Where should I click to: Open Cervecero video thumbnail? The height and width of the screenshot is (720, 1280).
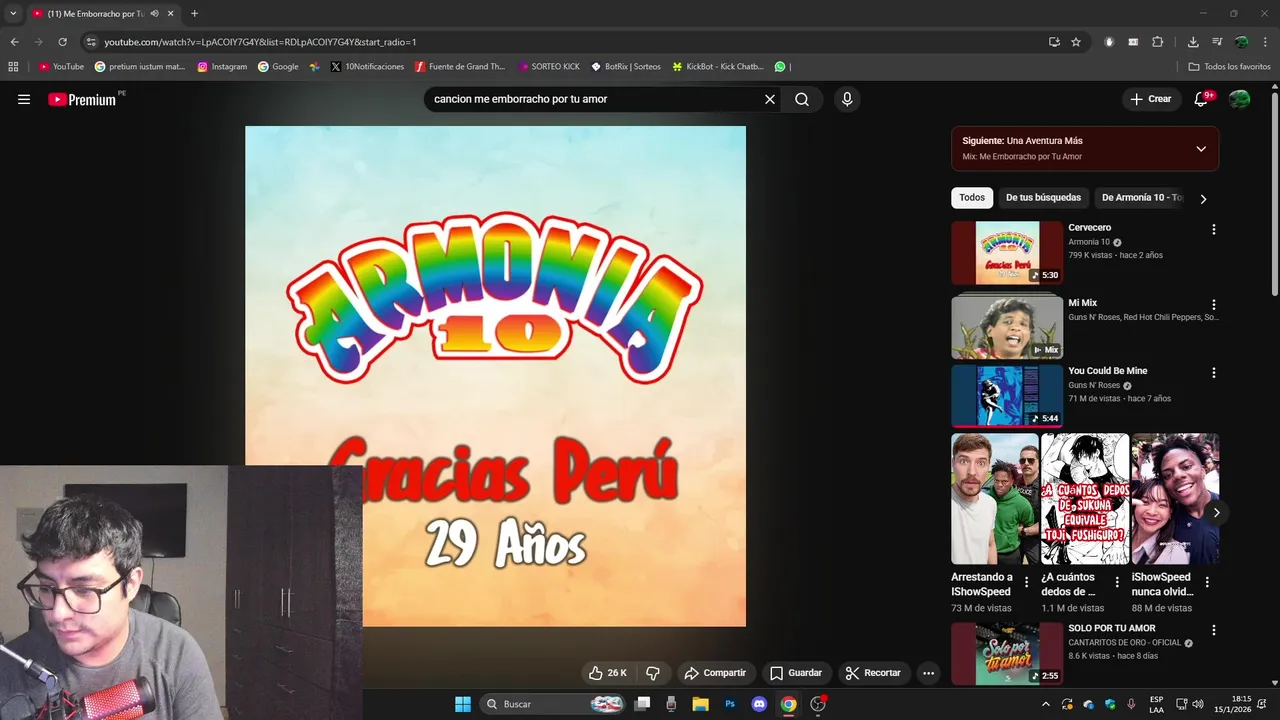1007,253
